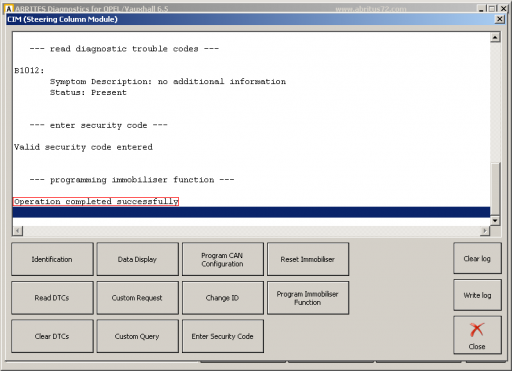The image size is (512, 371).
Task: Open Data Display
Action: pos(137,259)
